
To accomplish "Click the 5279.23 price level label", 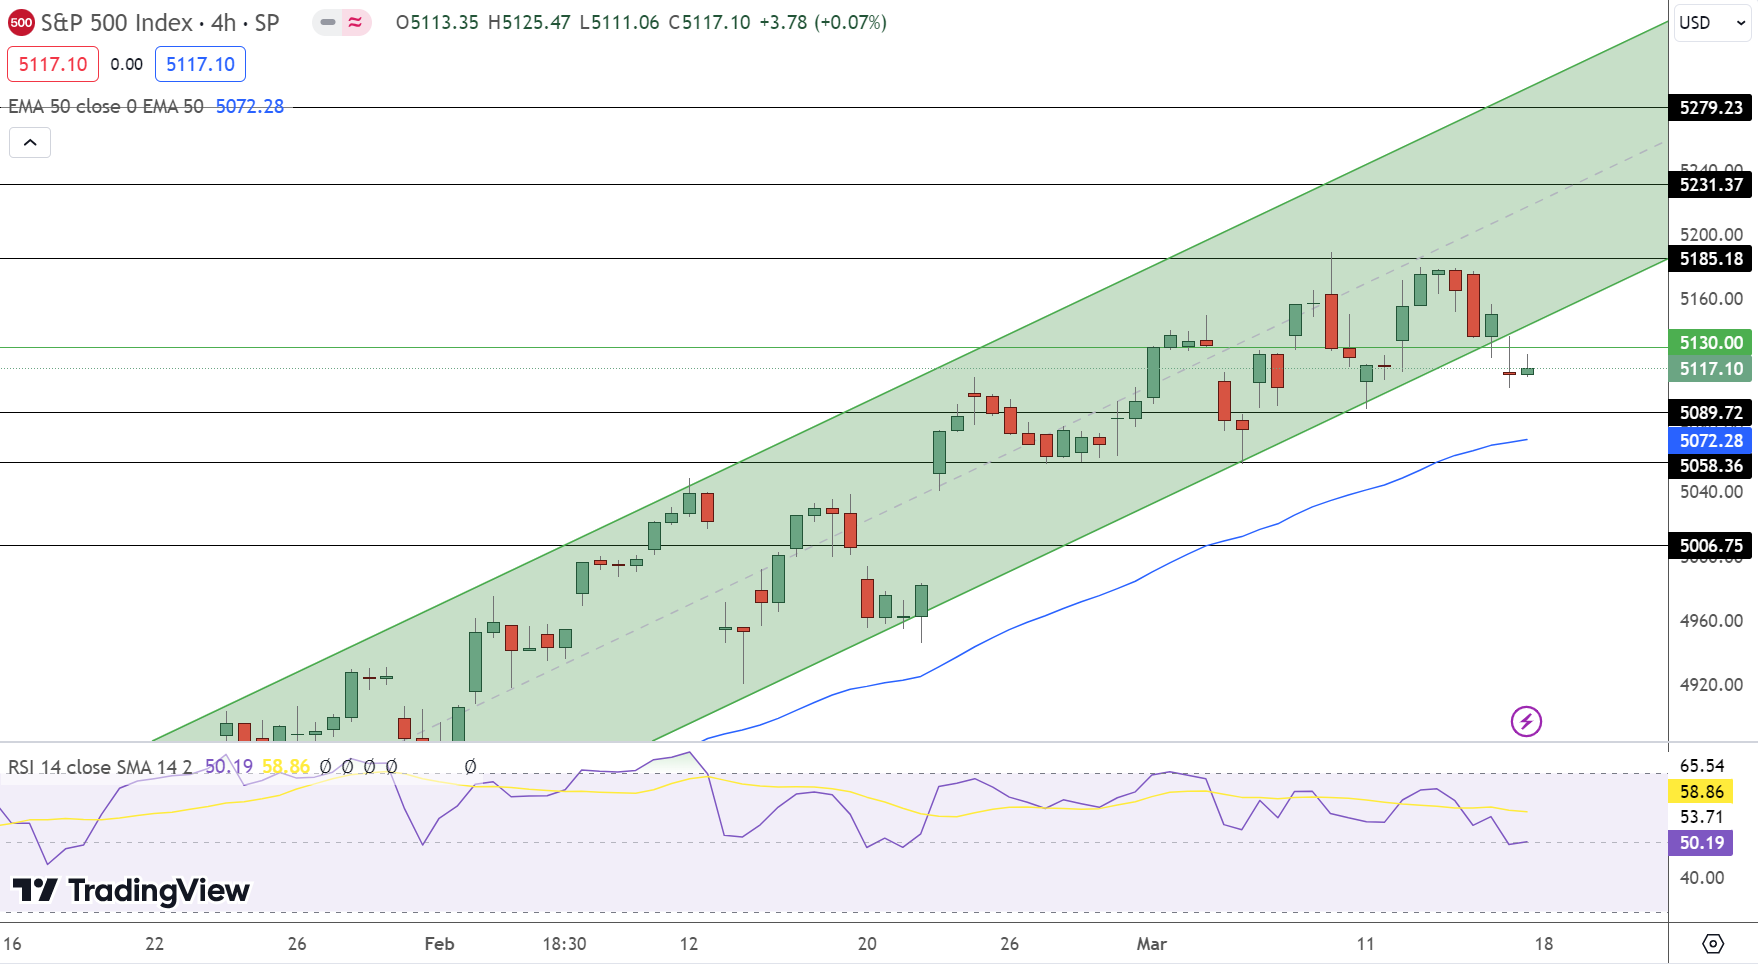I will tap(1710, 107).
